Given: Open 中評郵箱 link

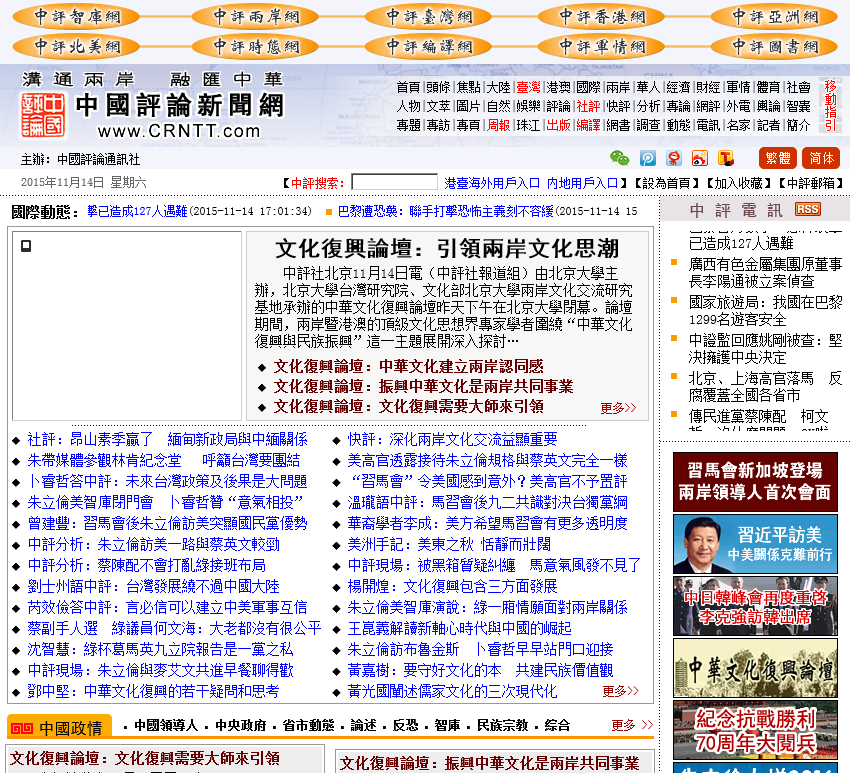Looking at the screenshot, I should 810,183.
